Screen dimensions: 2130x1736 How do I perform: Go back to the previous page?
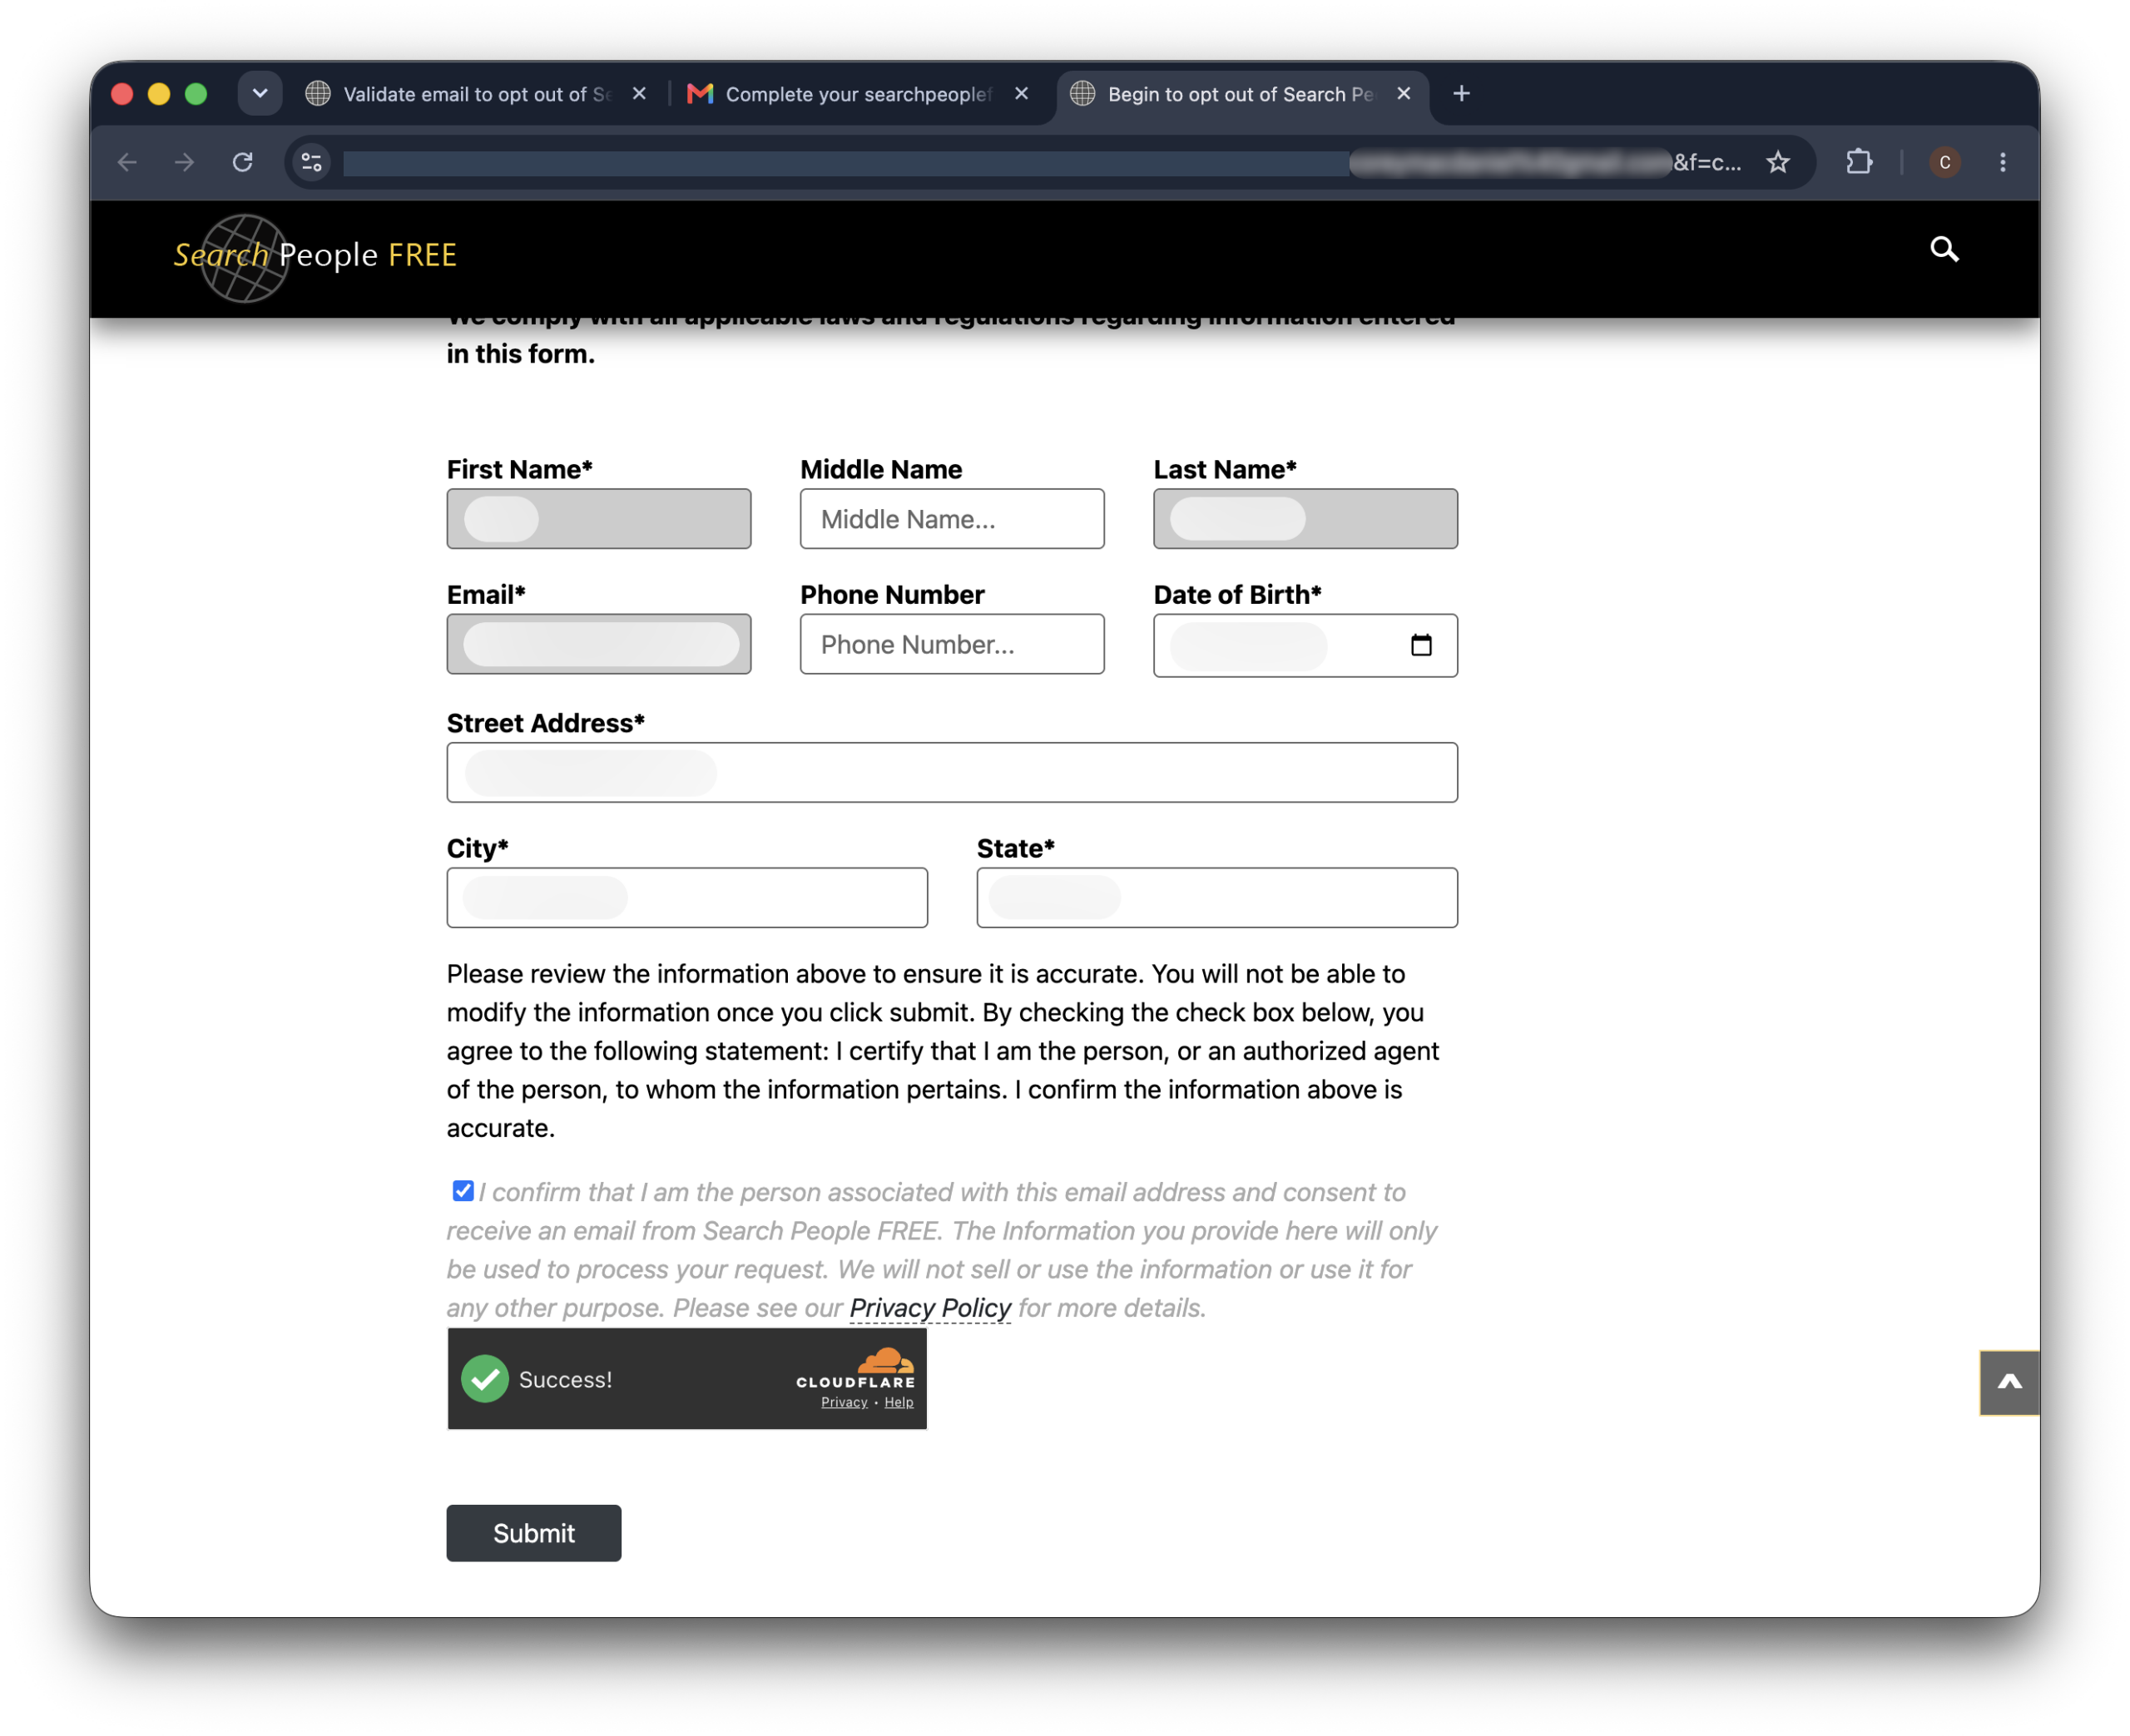pos(127,162)
